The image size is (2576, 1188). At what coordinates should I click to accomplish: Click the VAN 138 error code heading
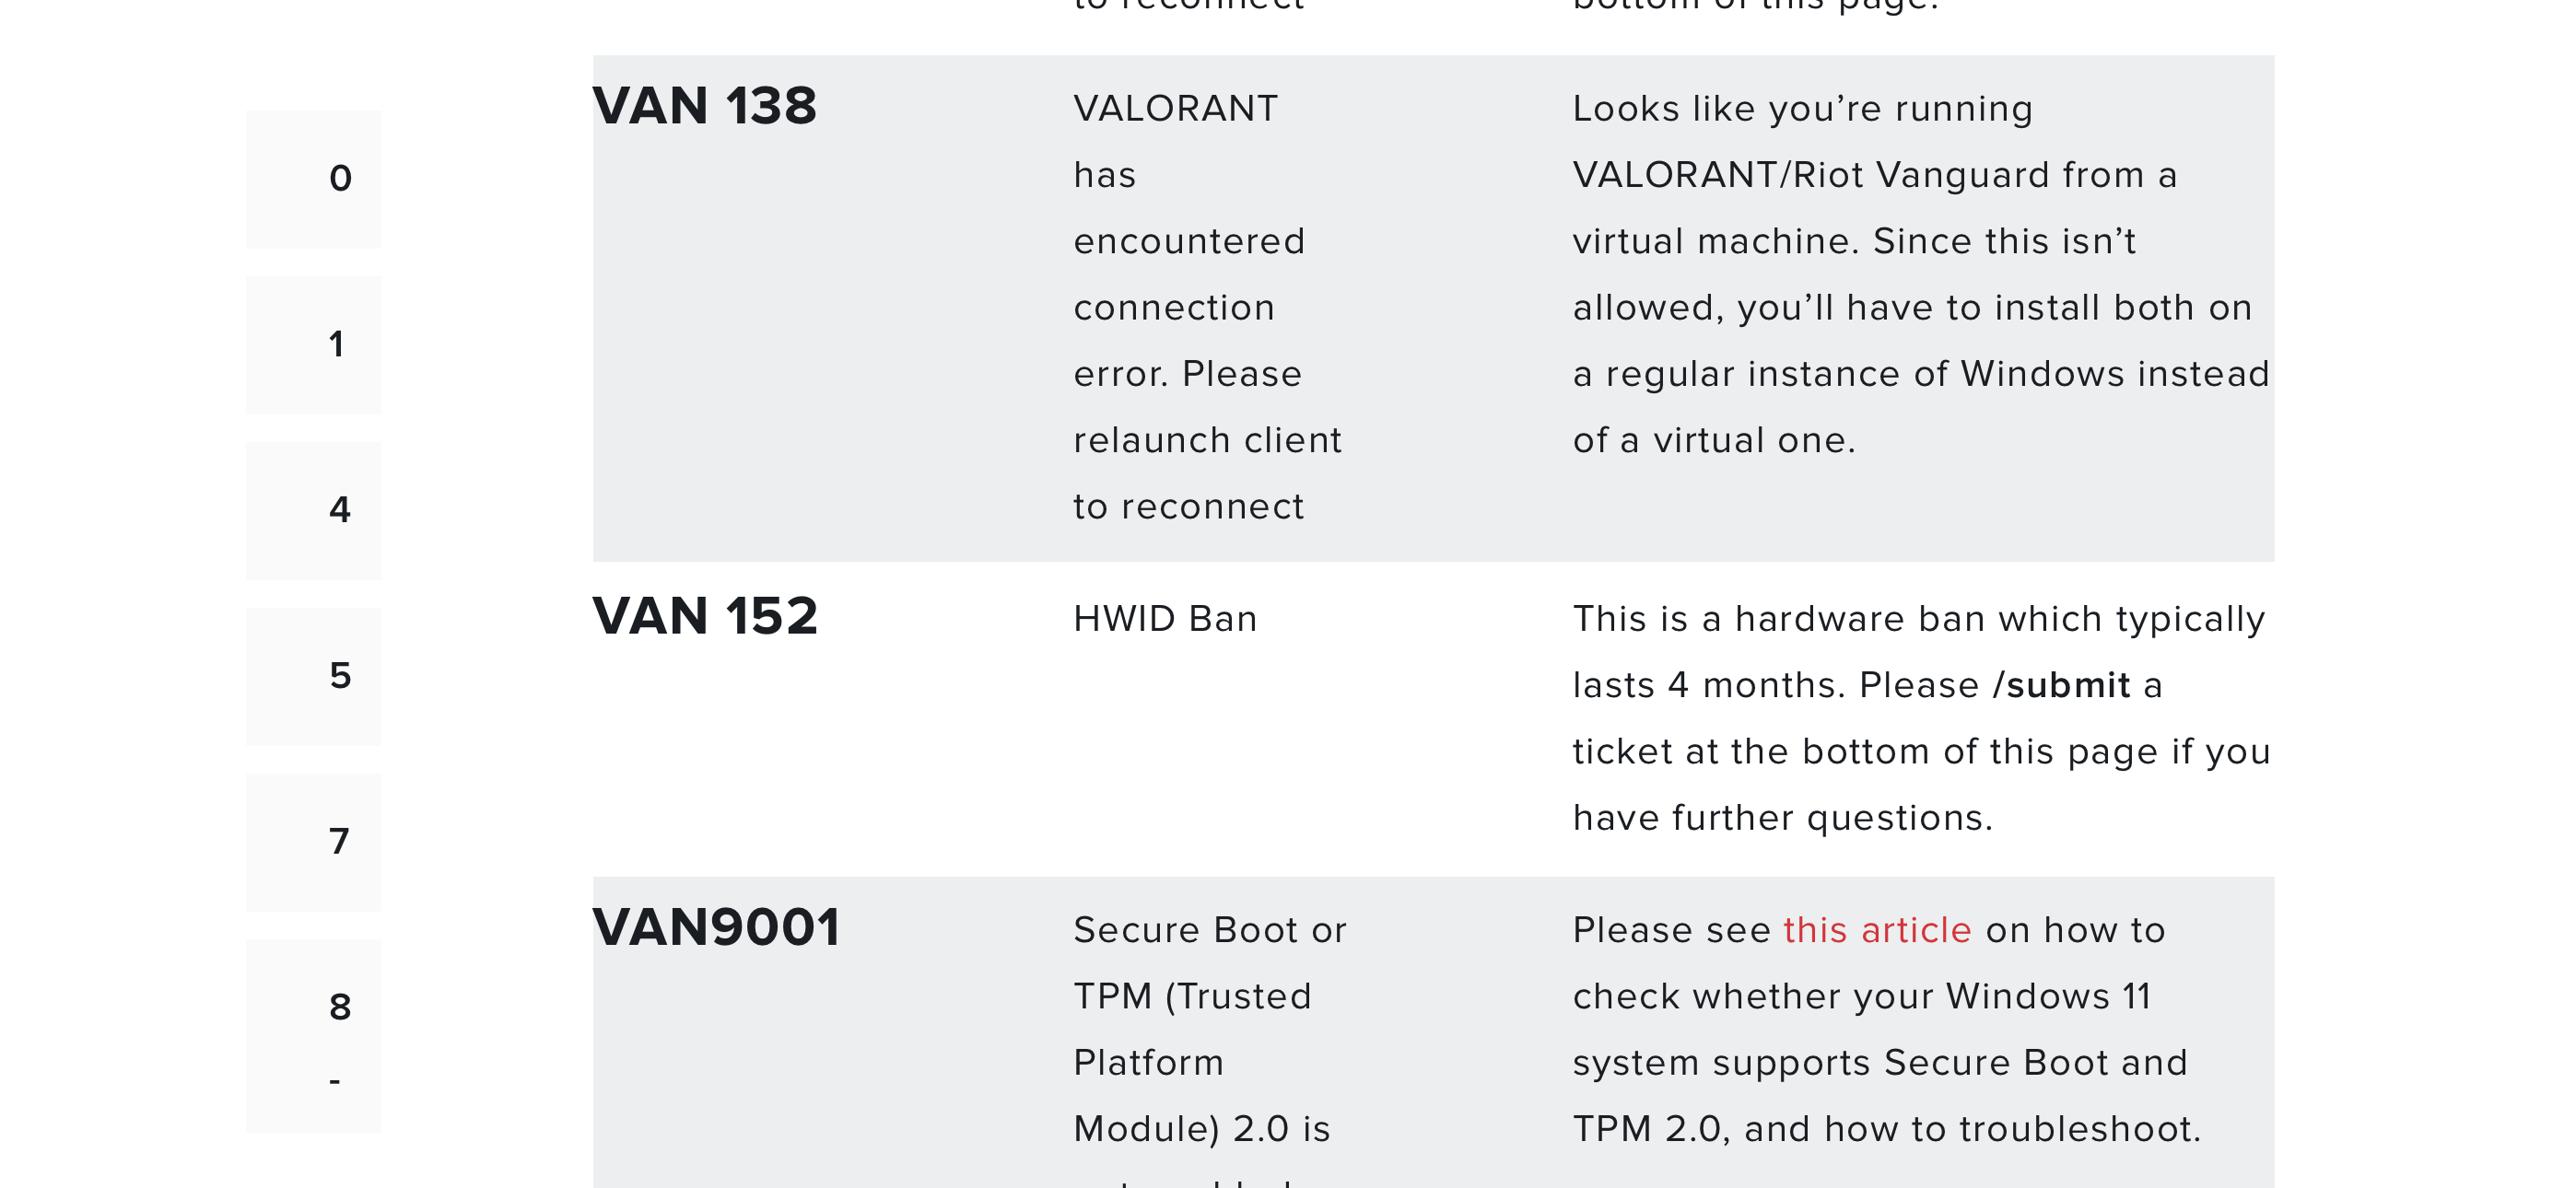pos(704,106)
